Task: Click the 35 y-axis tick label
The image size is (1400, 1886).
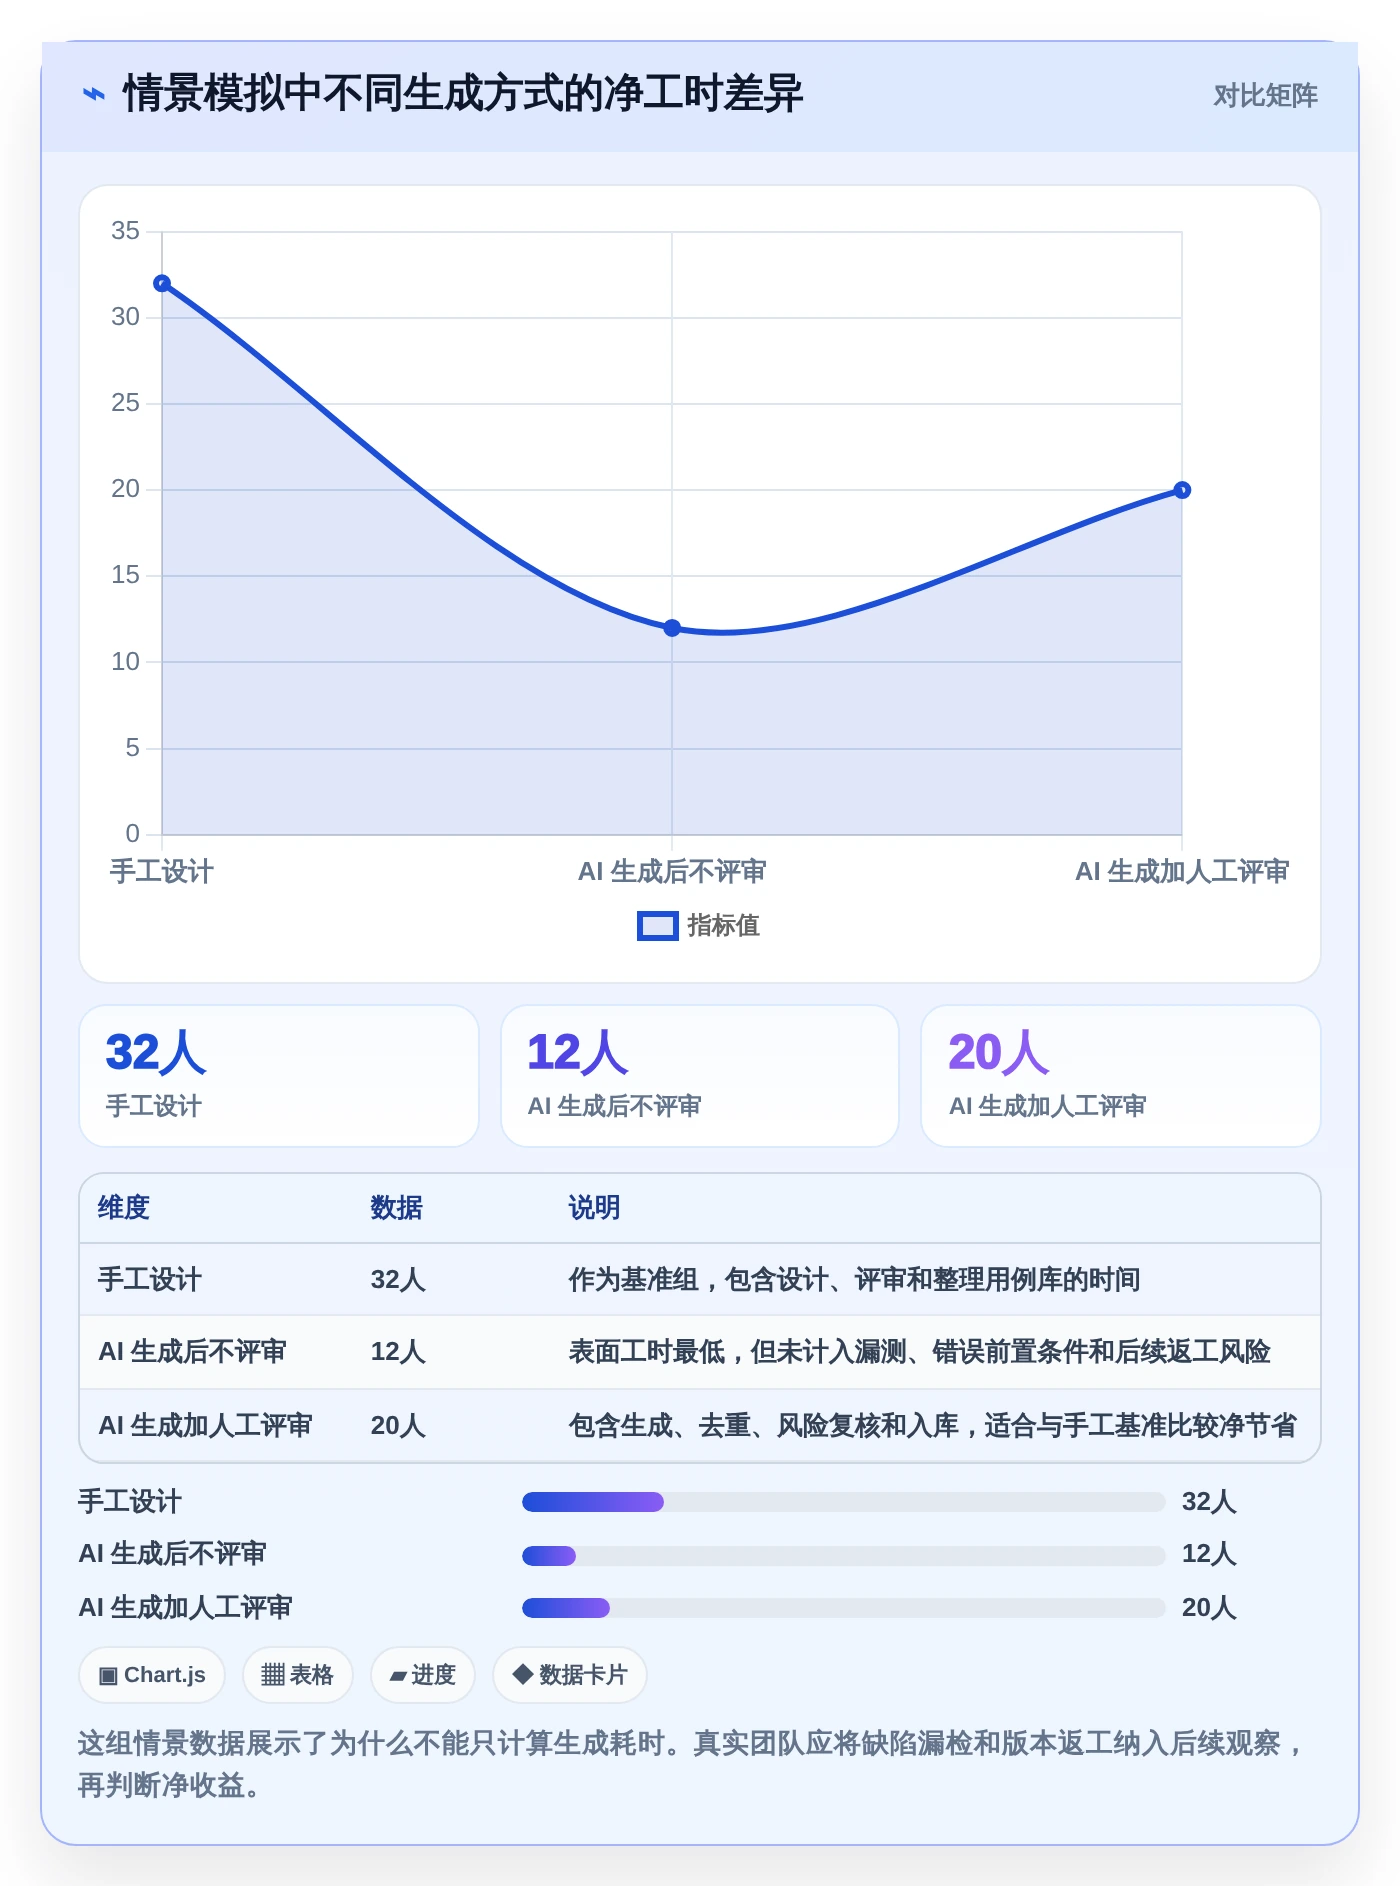Action: 125,231
